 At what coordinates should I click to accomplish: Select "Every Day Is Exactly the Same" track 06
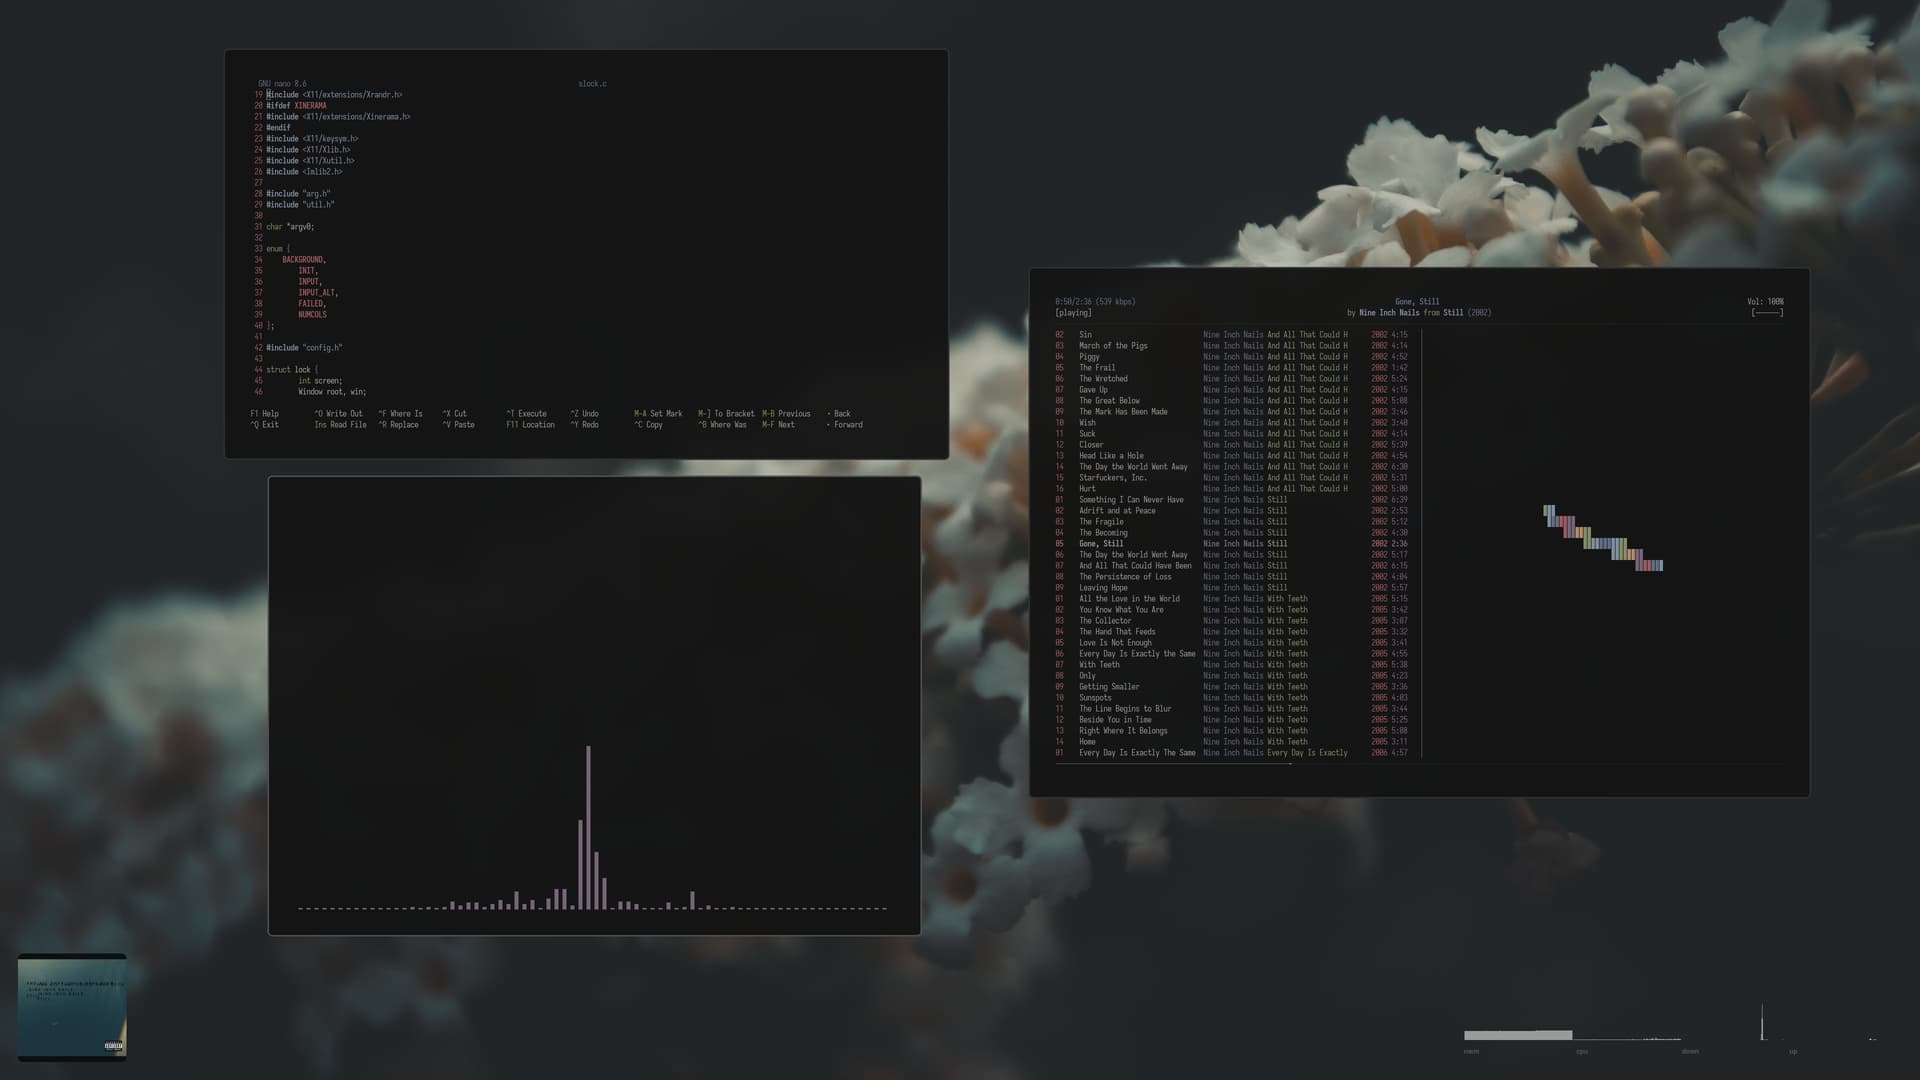coord(1136,654)
